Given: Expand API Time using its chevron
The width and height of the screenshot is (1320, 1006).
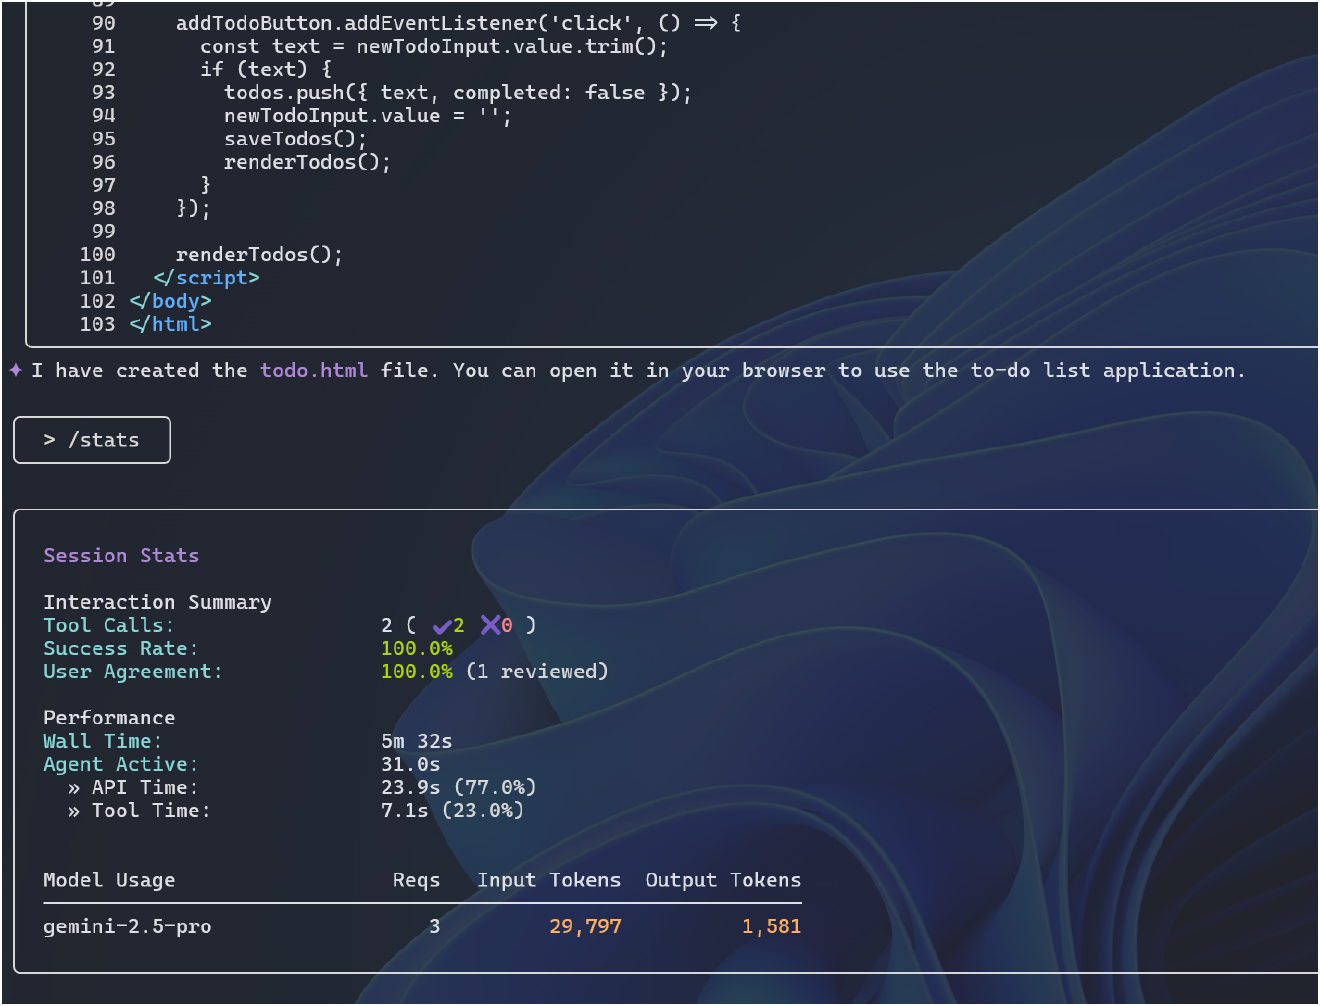Looking at the screenshot, I should coord(74,787).
